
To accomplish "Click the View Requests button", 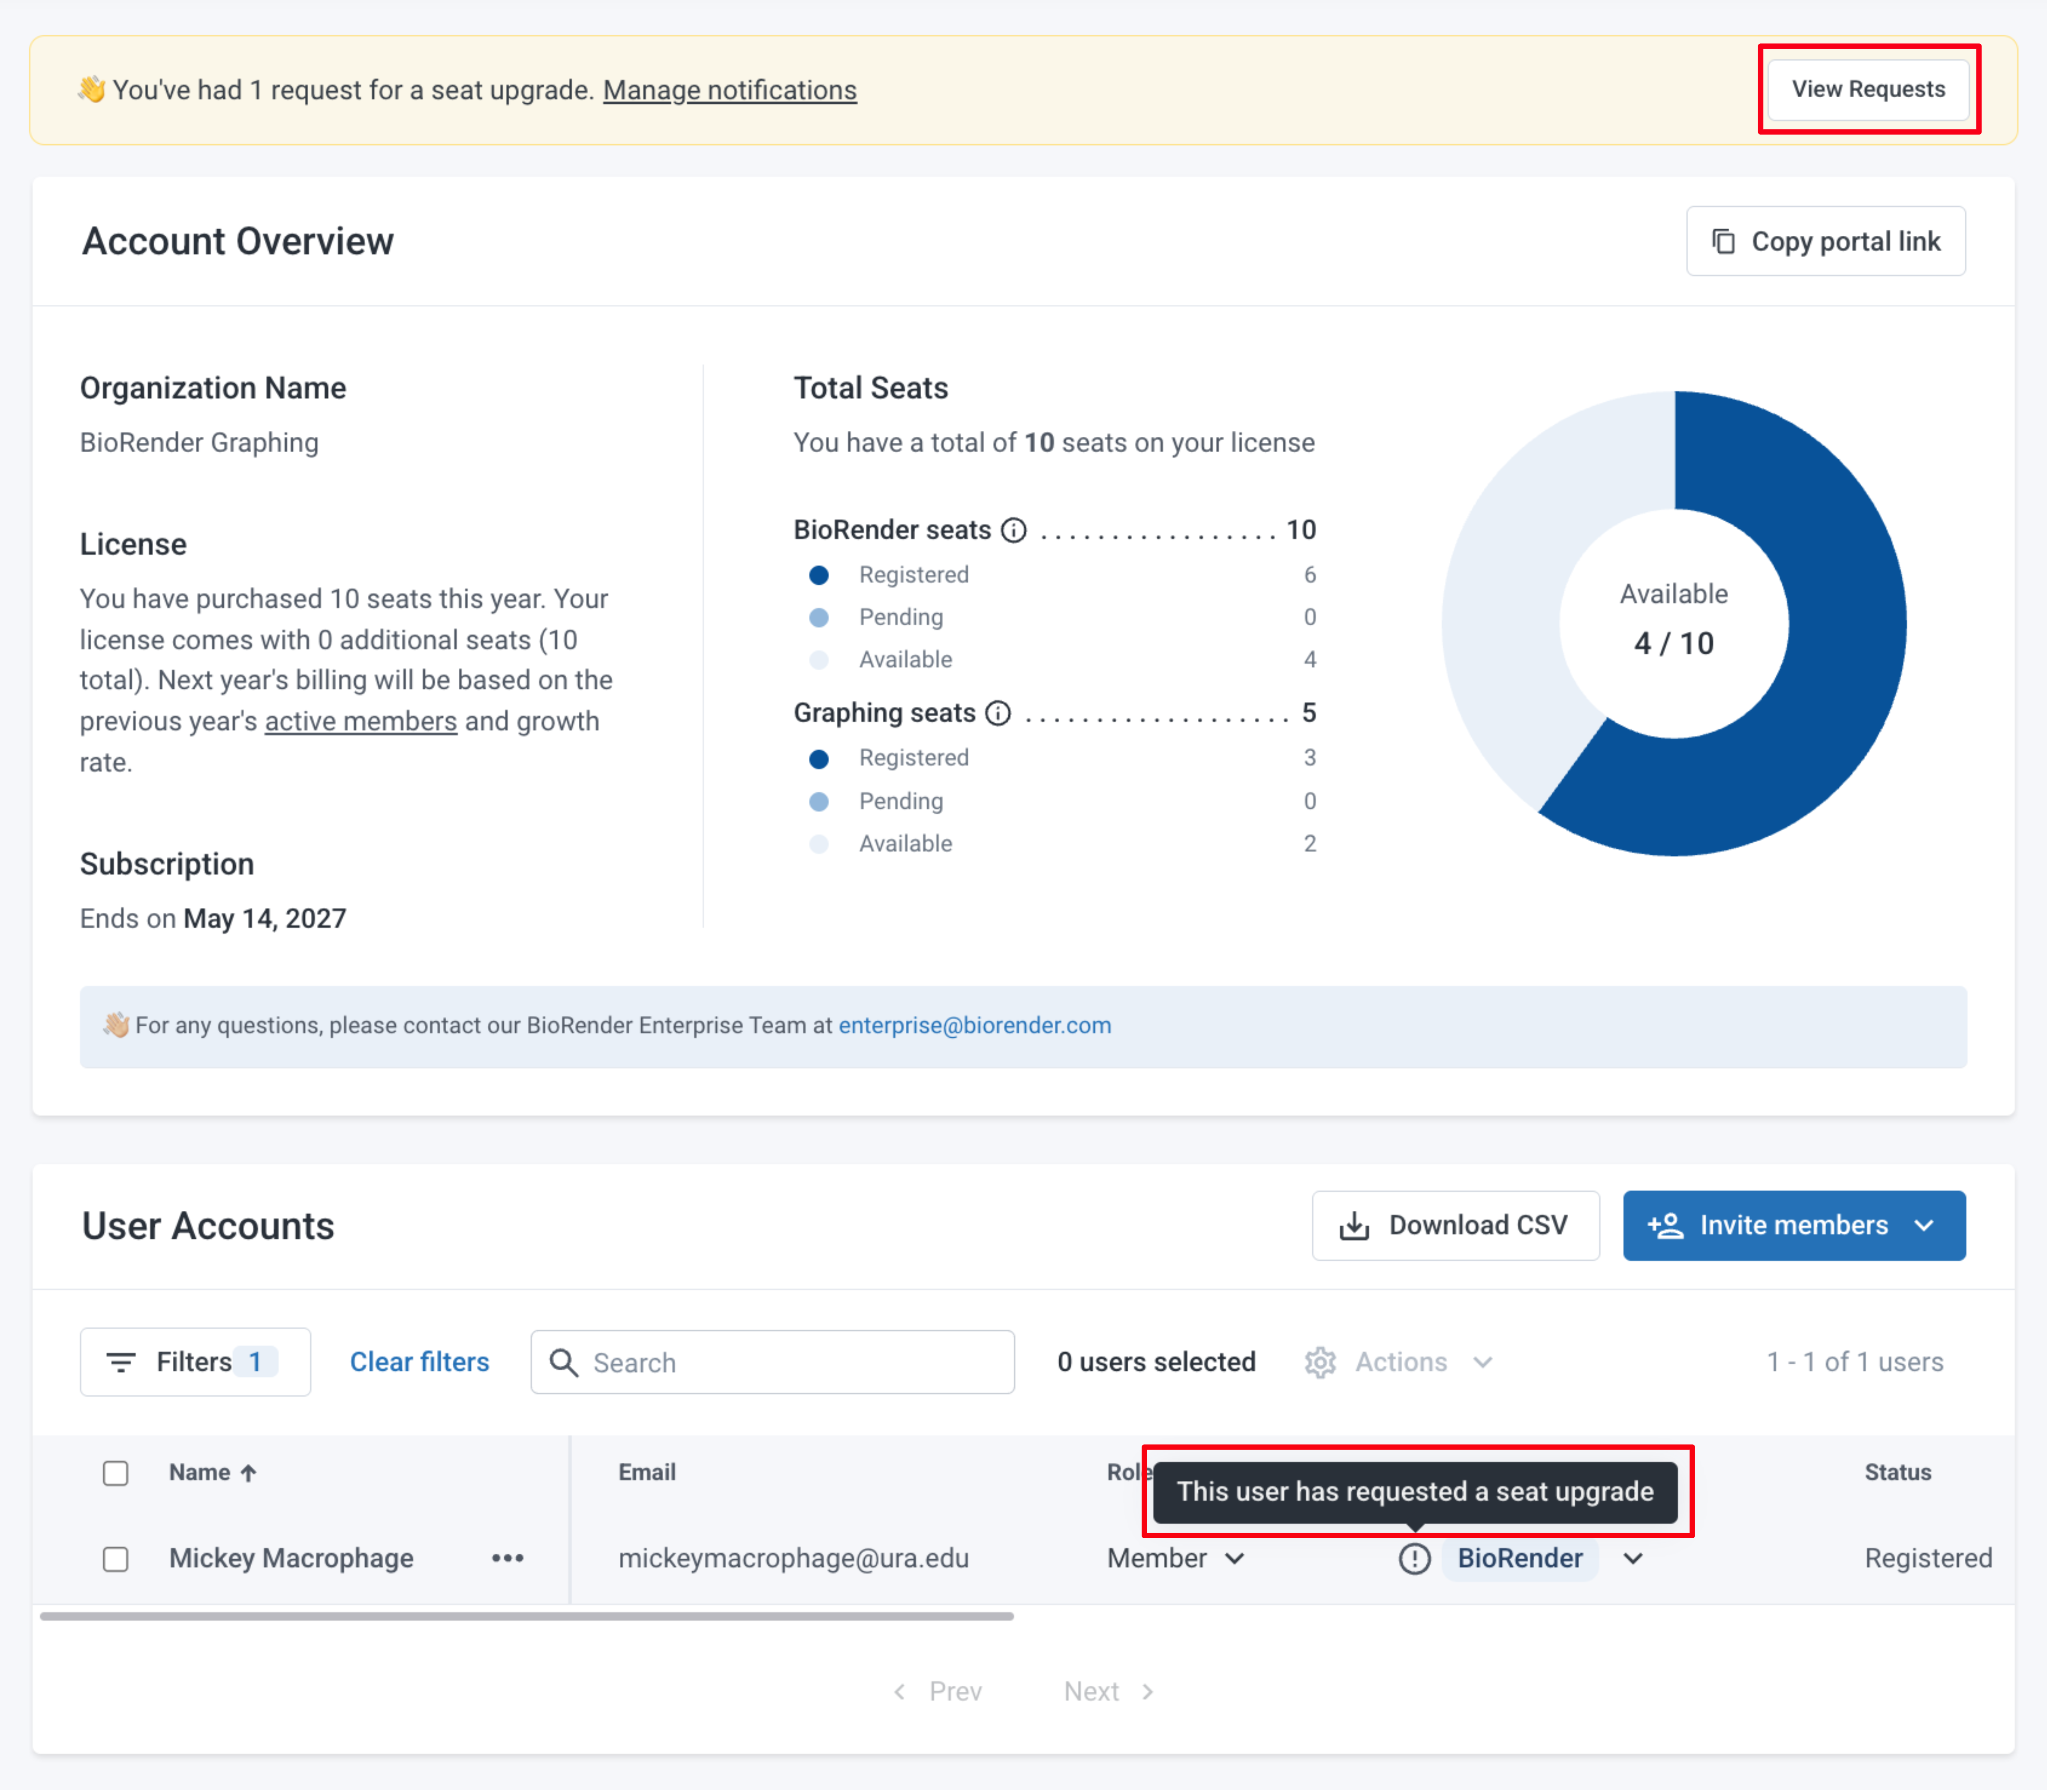I will [x=1868, y=89].
